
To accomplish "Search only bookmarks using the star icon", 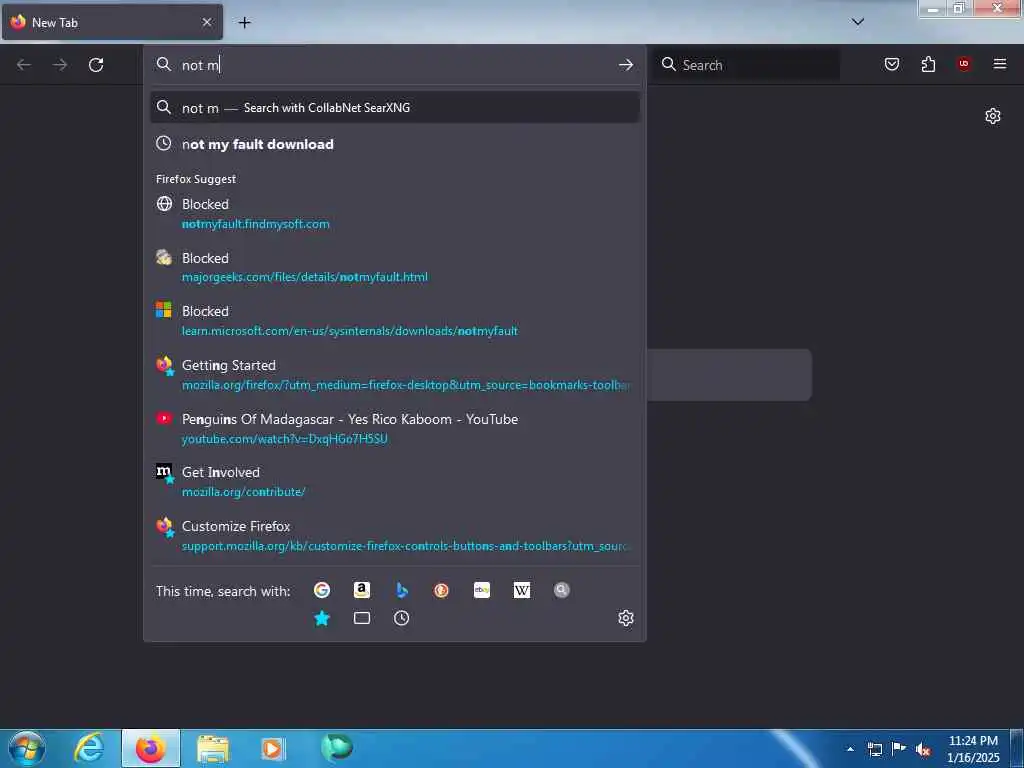I will (322, 618).
